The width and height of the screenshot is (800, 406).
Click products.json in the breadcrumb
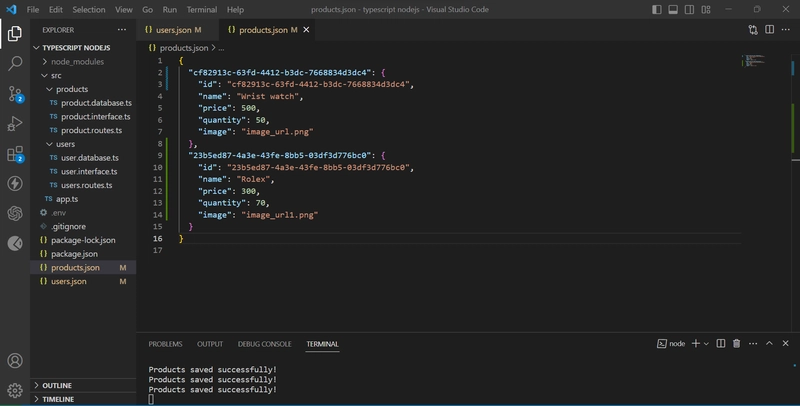point(184,48)
